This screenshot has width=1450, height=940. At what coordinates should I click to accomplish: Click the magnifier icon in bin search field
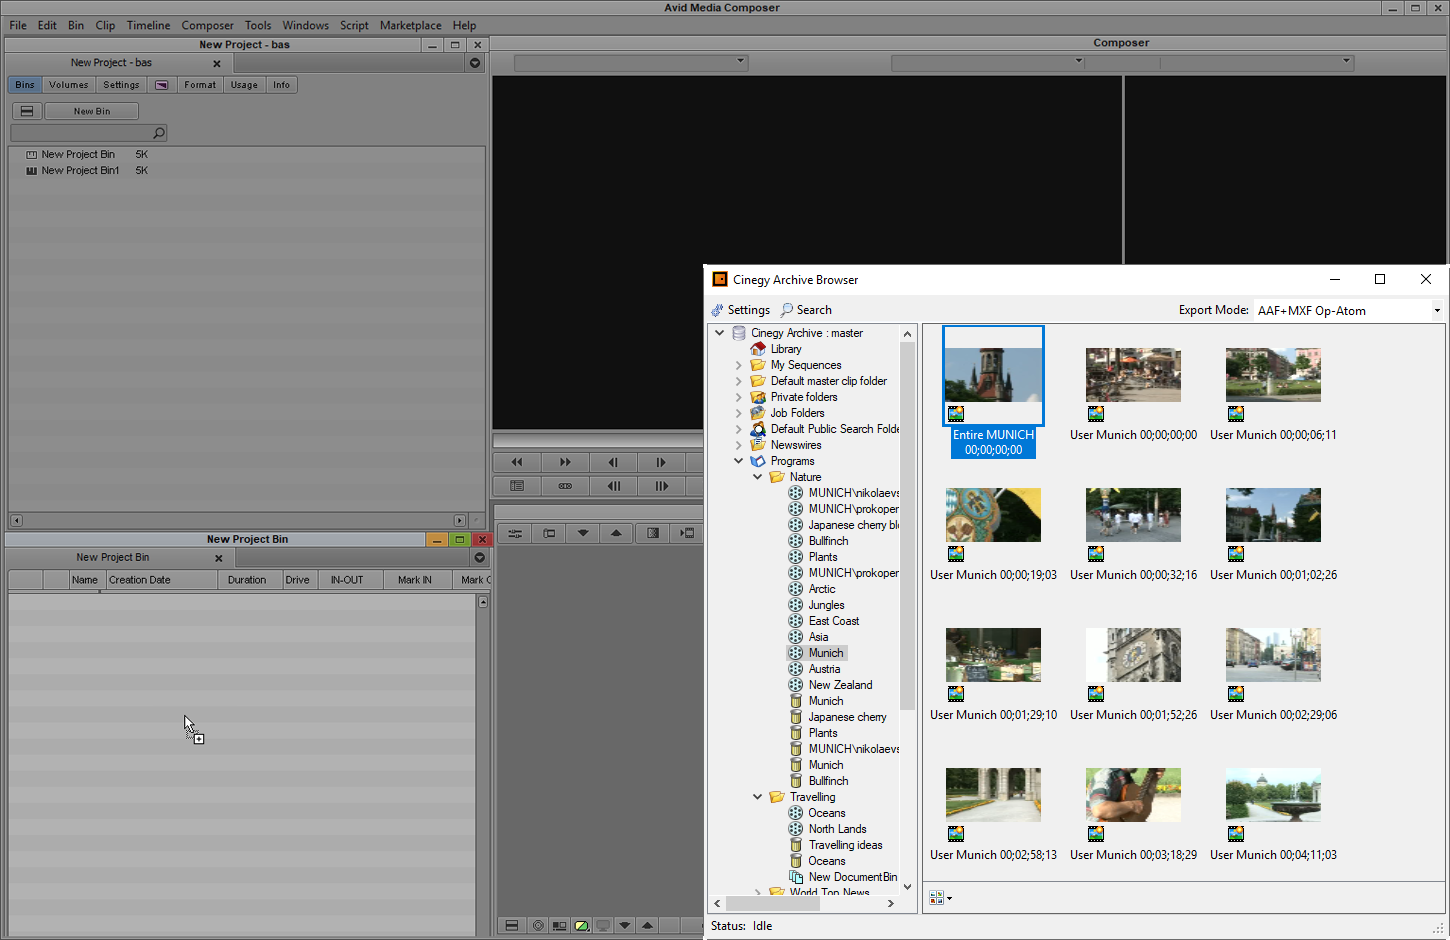(x=158, y=133)
